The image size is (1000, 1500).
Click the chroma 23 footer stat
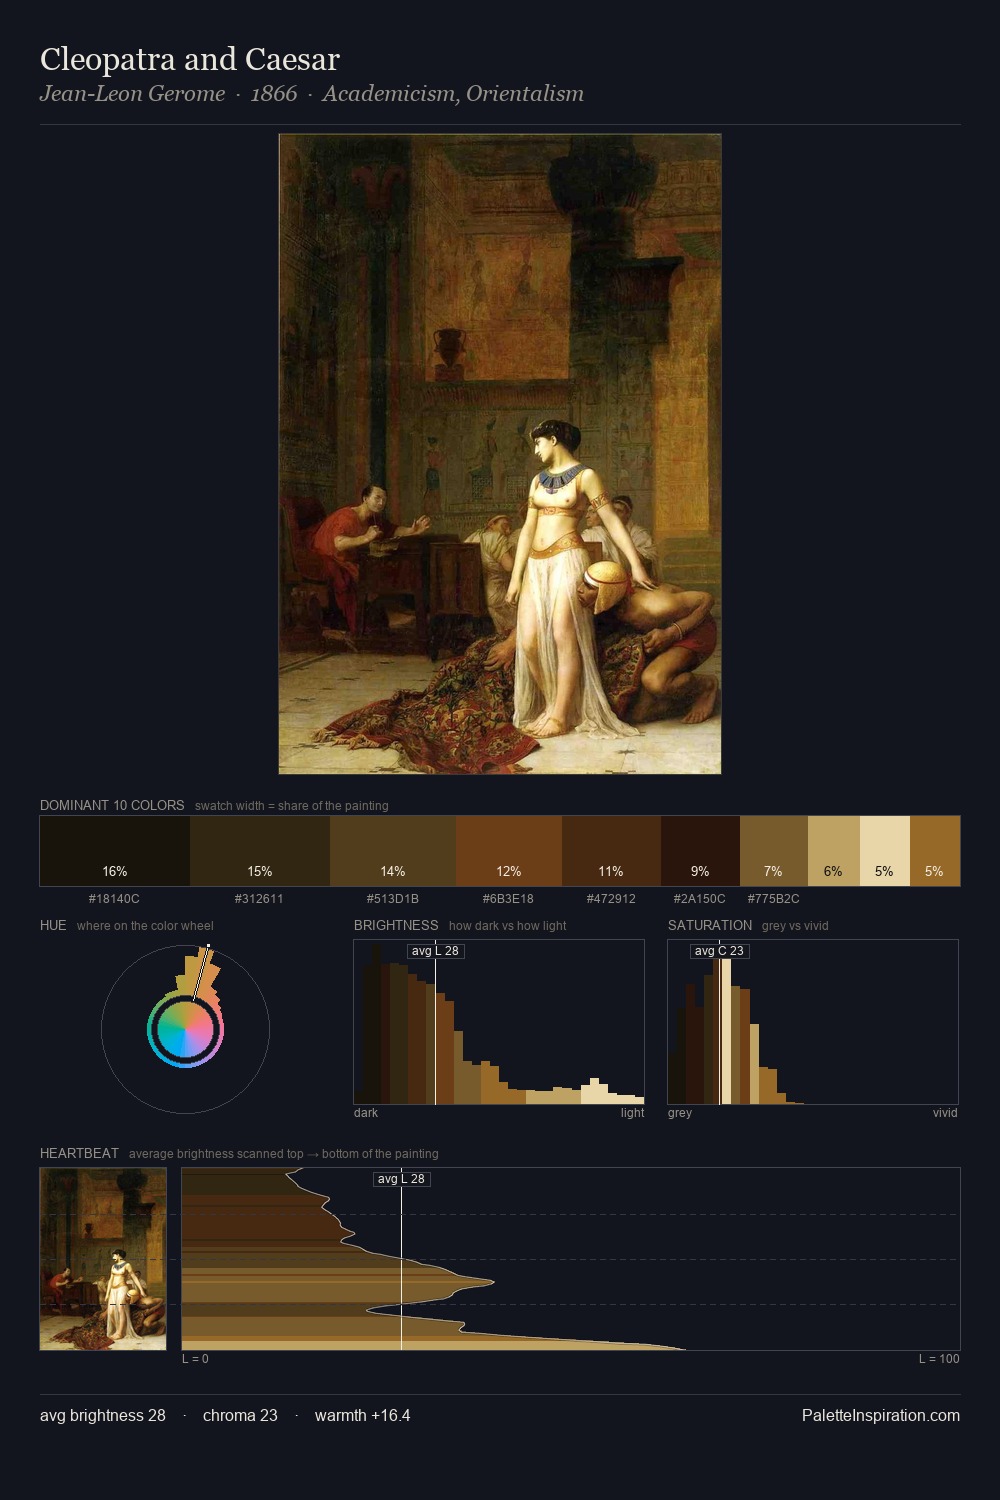[240, 1416]
